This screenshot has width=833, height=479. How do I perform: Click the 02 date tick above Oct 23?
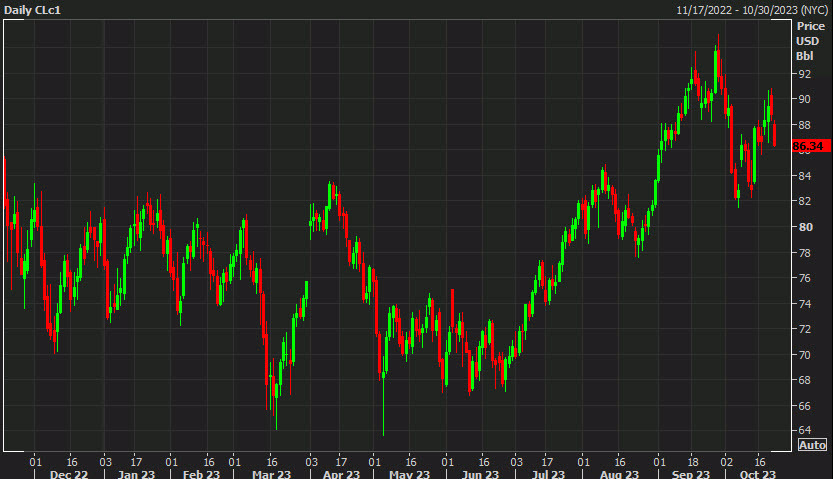pyautogui.click(x=726, y=461)
